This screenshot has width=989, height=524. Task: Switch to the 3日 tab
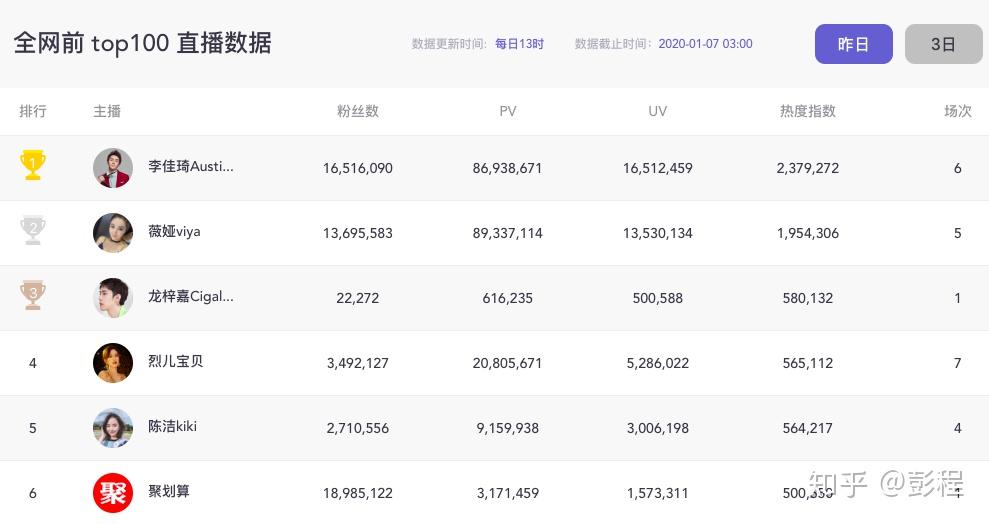(943, 44)
